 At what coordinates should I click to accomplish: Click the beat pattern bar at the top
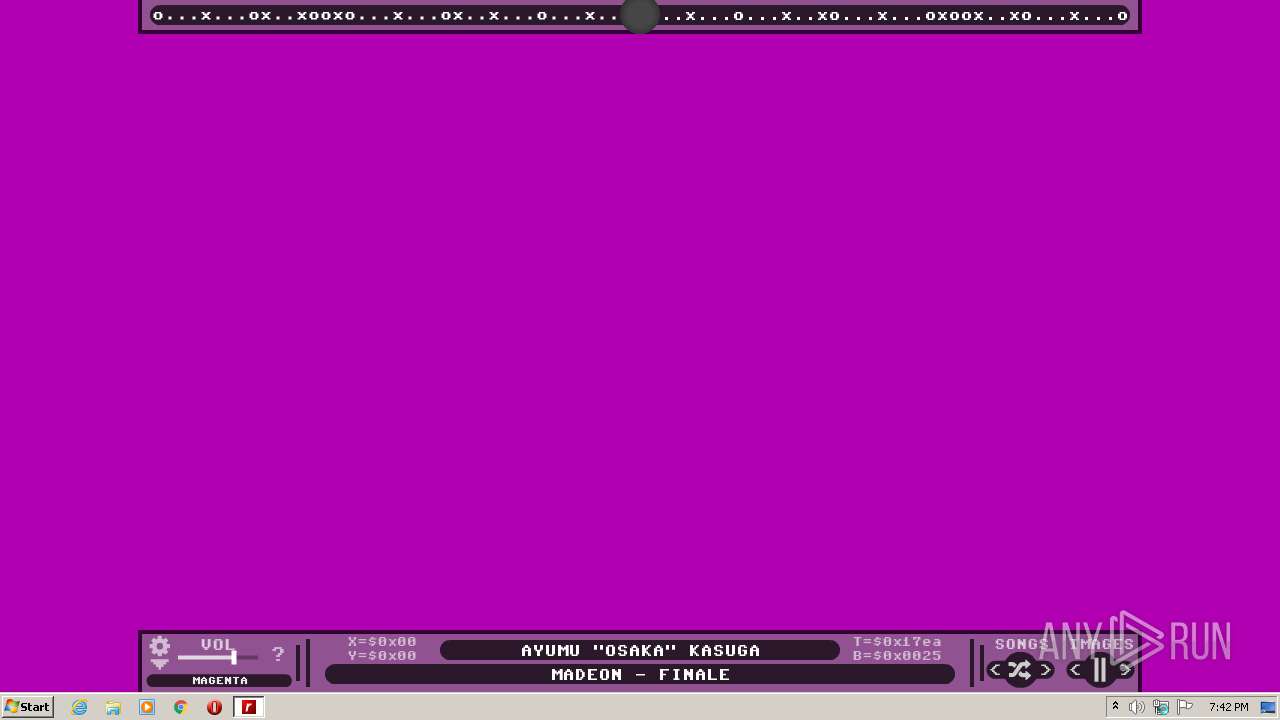tap(640, 15)
